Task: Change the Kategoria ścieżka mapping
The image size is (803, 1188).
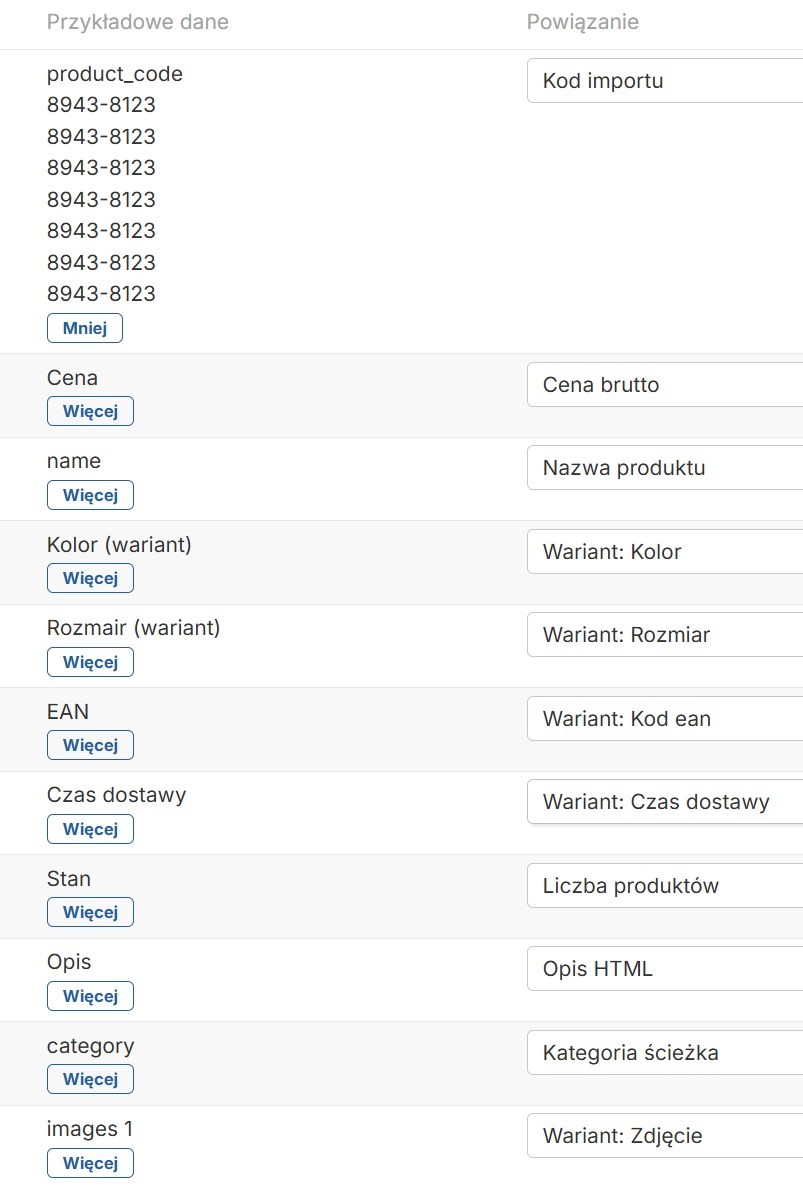Action: tap(665, 1053)
